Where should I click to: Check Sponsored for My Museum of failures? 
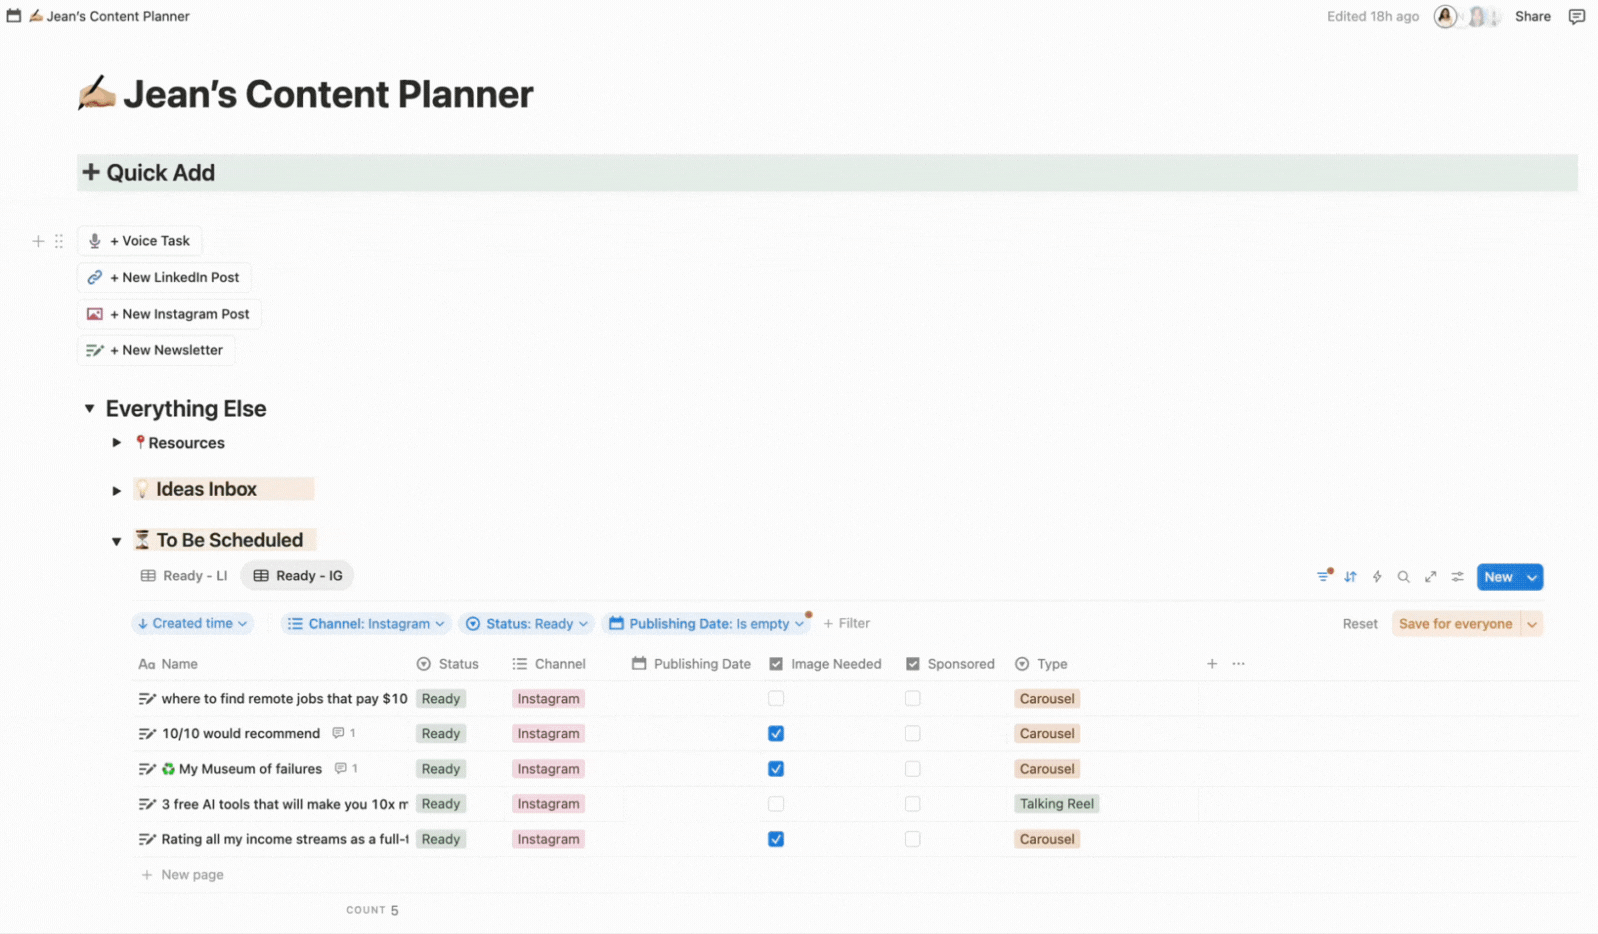click(x=913, y=769)
